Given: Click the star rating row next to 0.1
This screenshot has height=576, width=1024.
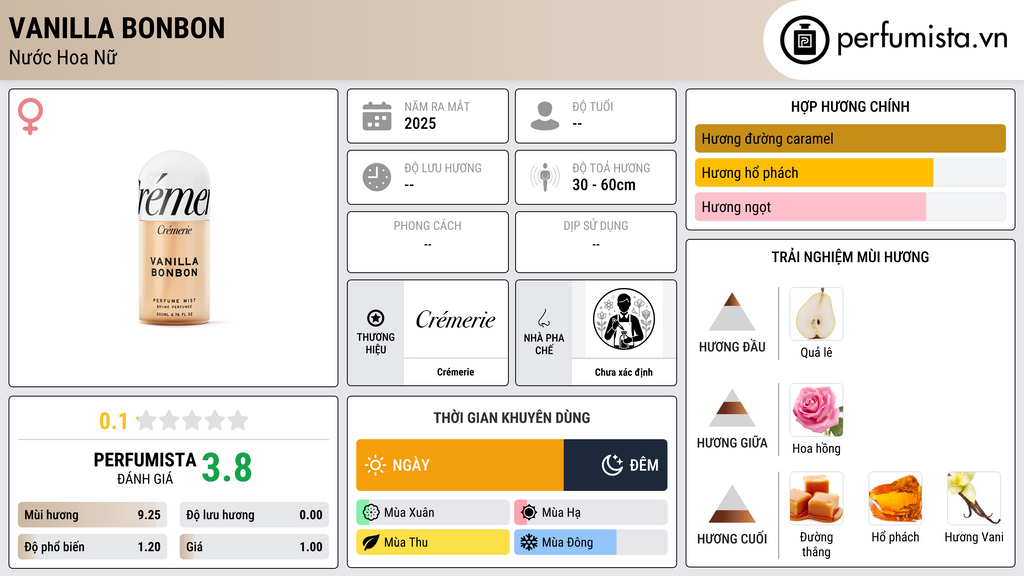Looking at the screenshot, I should pyautogui.click(x=193, y=420).
